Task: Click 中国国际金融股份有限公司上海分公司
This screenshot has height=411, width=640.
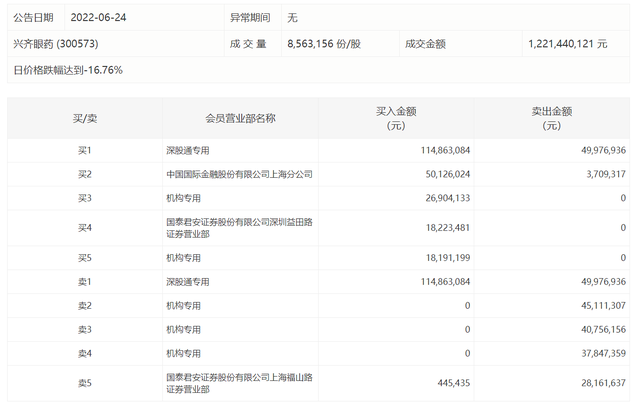Action: (239, 174)
